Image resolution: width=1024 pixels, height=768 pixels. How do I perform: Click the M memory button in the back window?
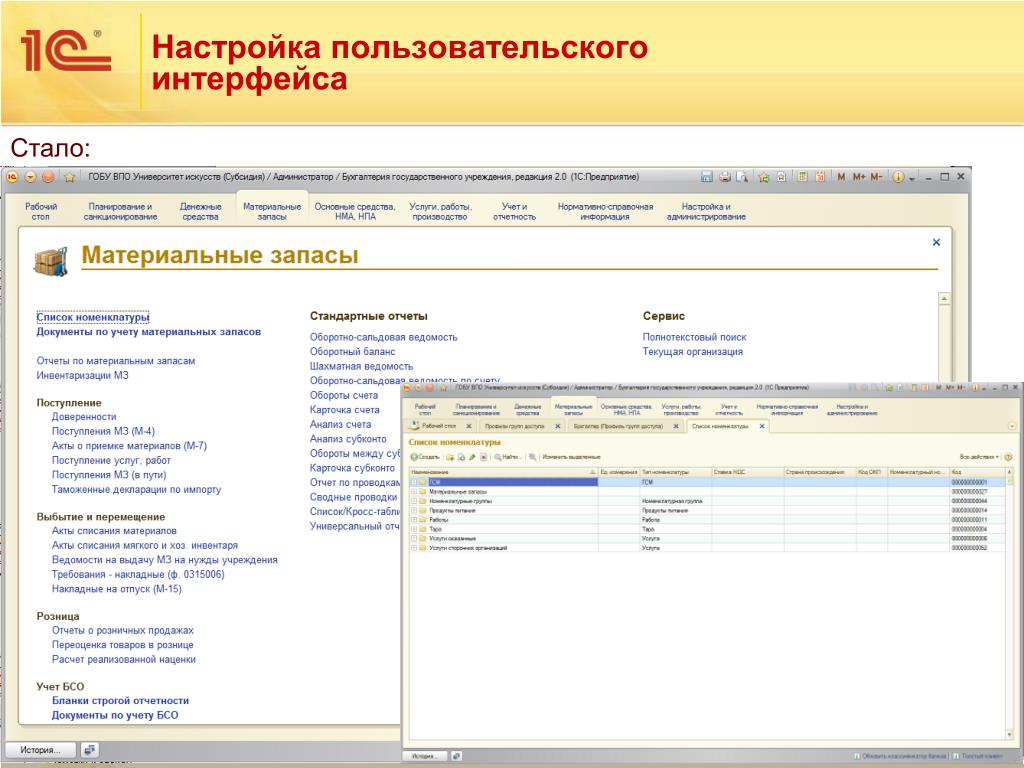841,177
